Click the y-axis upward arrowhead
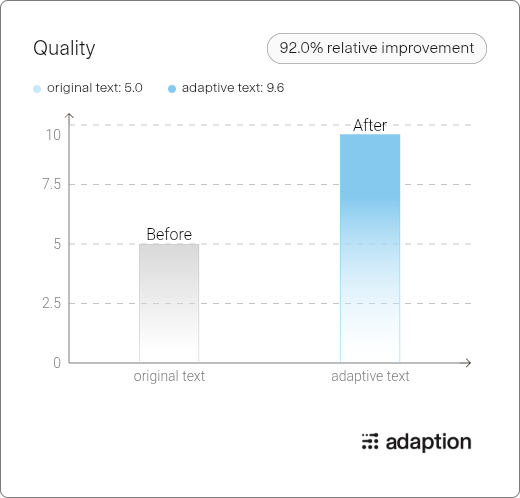The width and height of the screenshot is (520, 498). pyautogui.click(x=69, y=116)
